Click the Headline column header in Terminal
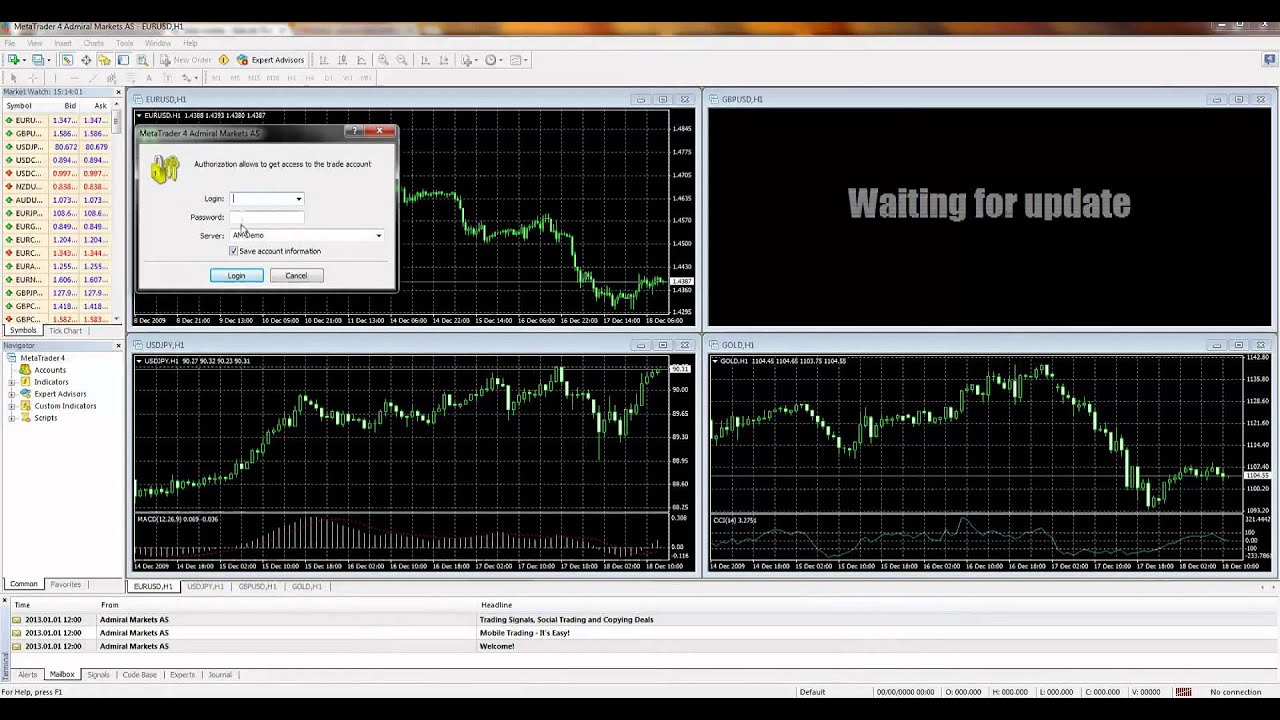This screenshot has height=720, width=1280. (496, 605)
